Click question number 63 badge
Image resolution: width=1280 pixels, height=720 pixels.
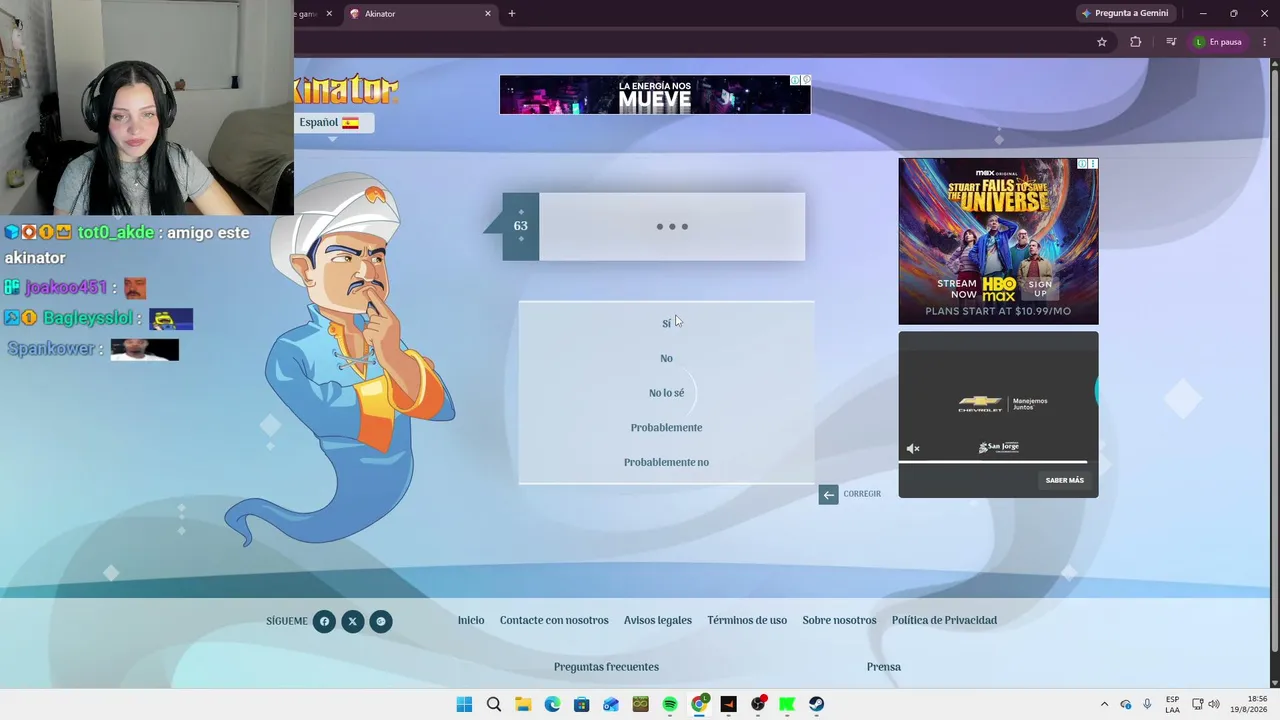(x=520, y=226)
